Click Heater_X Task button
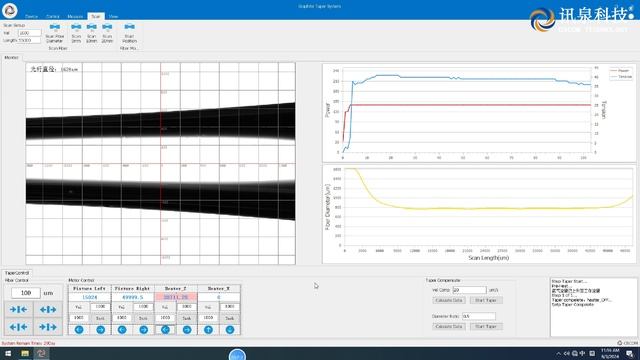This screenshot has height=360, width=640. tap(229, 318)
